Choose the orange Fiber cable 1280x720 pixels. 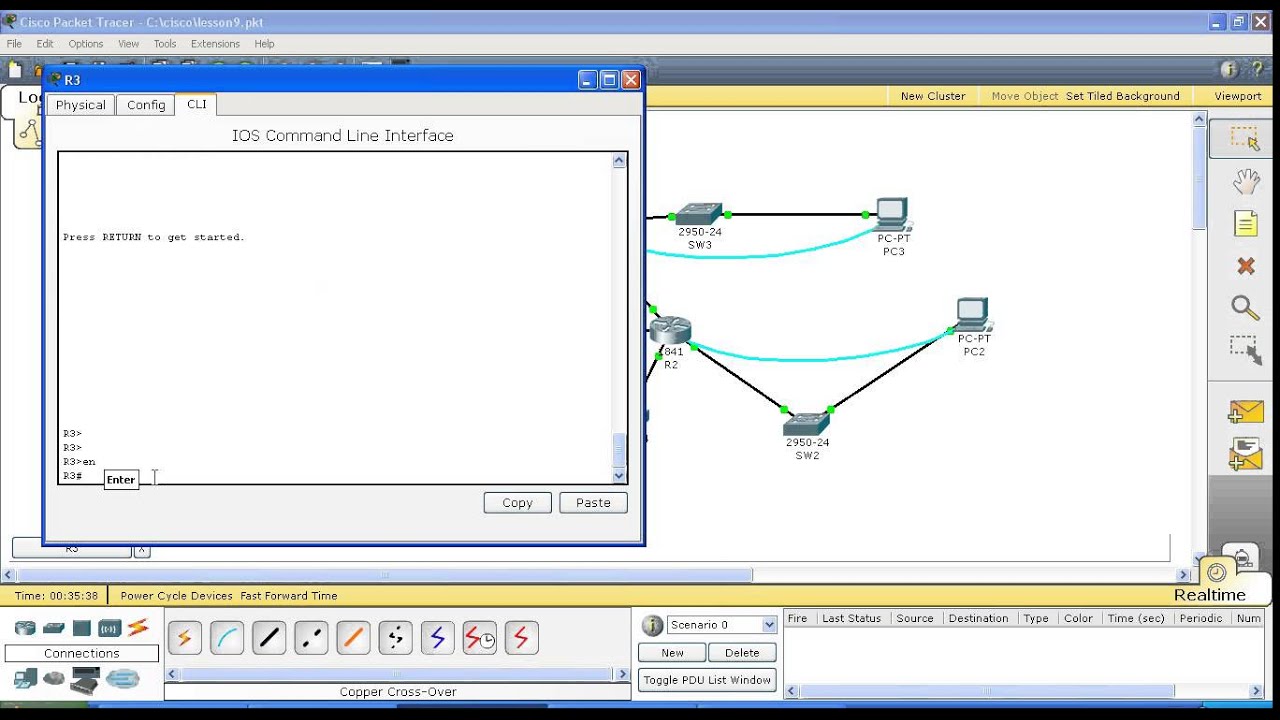(353, 638)
